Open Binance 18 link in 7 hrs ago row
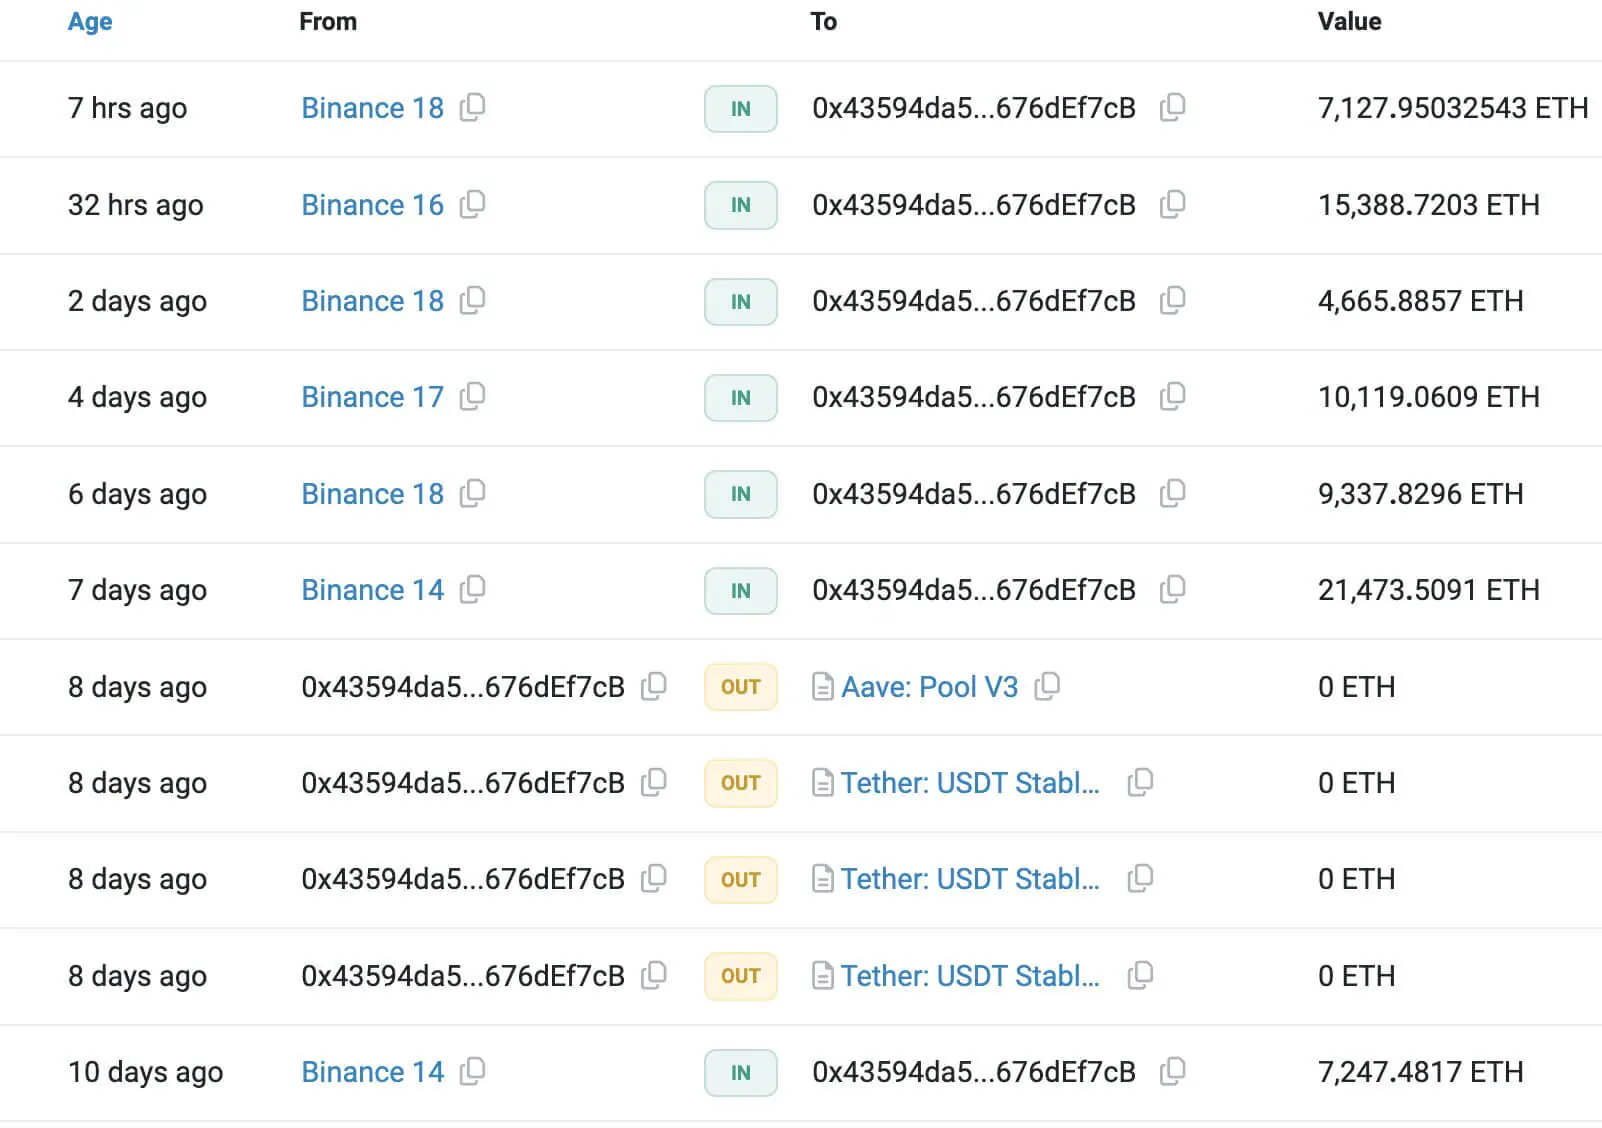This screenshot has width=1602, height=1128. 372,108
